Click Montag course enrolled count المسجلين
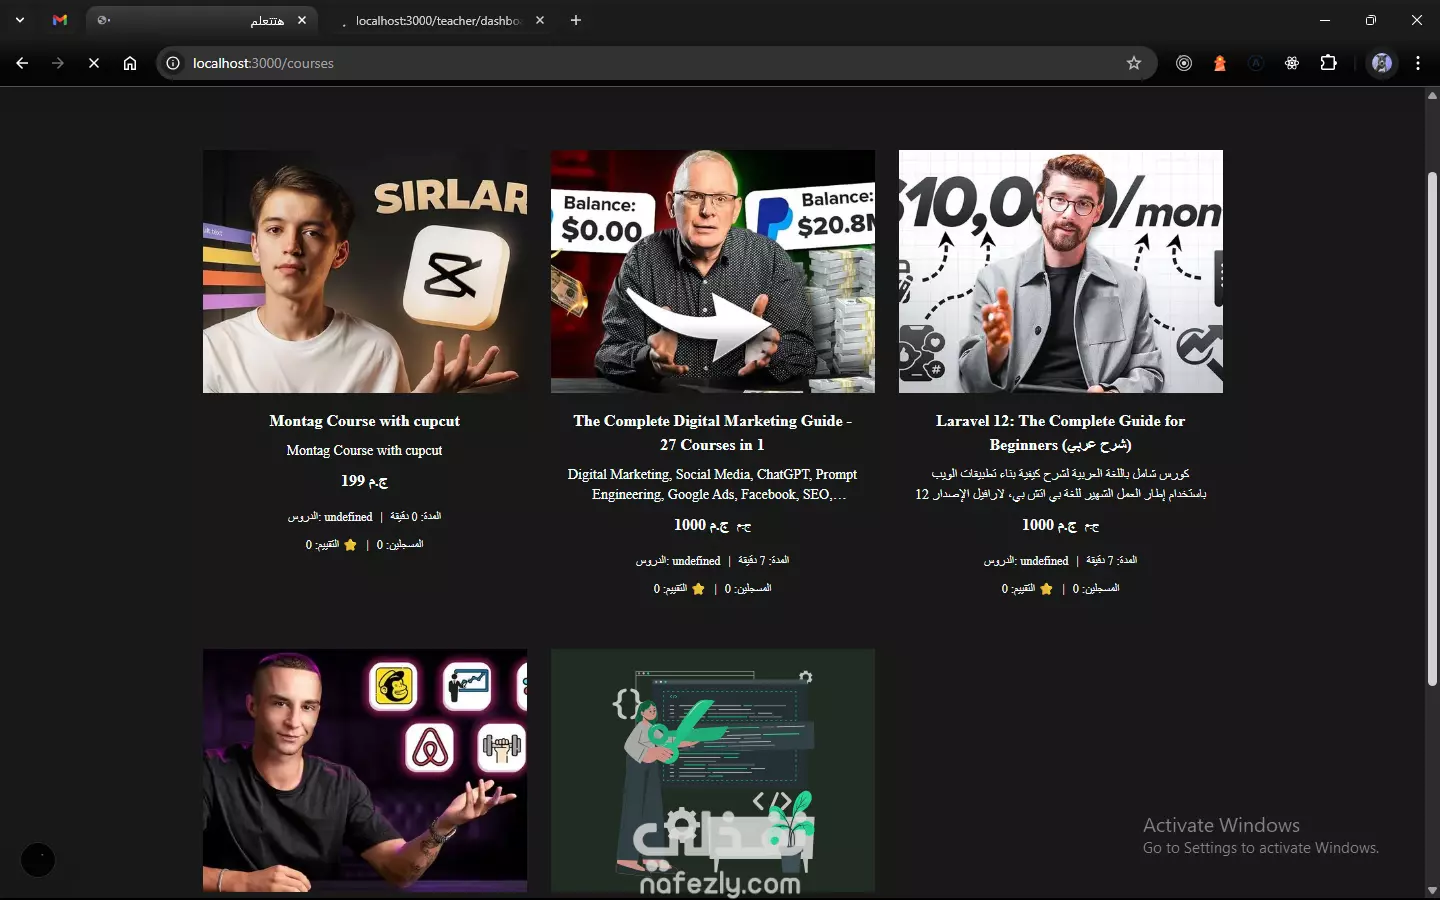Screen dimensions: 1440x900 click(400, 545)
